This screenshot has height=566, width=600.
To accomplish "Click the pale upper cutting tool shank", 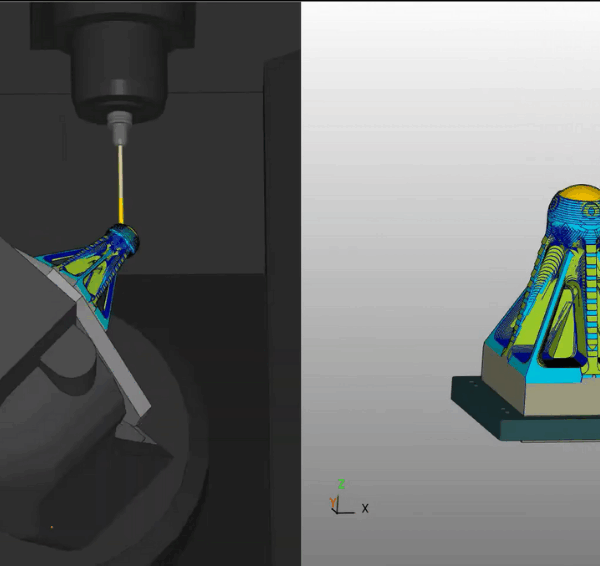I will (x=120, y=170).
